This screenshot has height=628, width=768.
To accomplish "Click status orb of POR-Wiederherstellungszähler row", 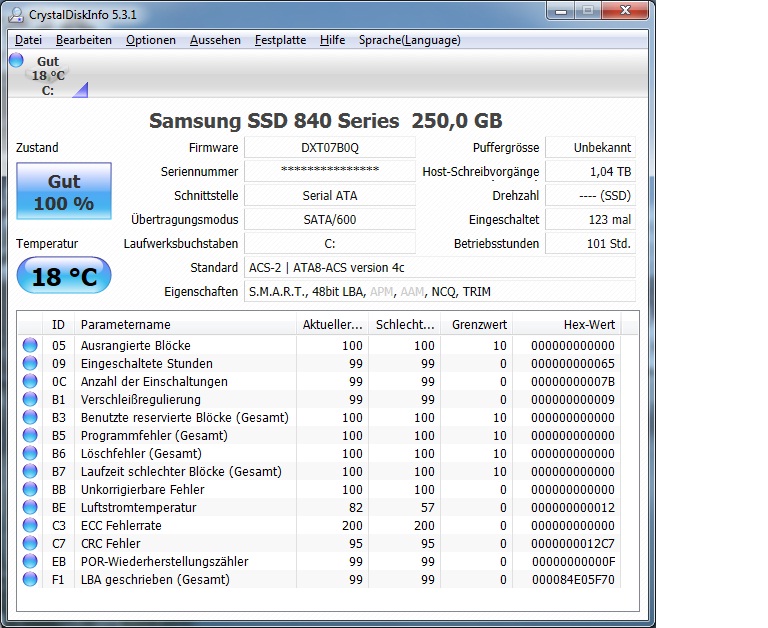I will pyautogui.click(x=30, y=561).
